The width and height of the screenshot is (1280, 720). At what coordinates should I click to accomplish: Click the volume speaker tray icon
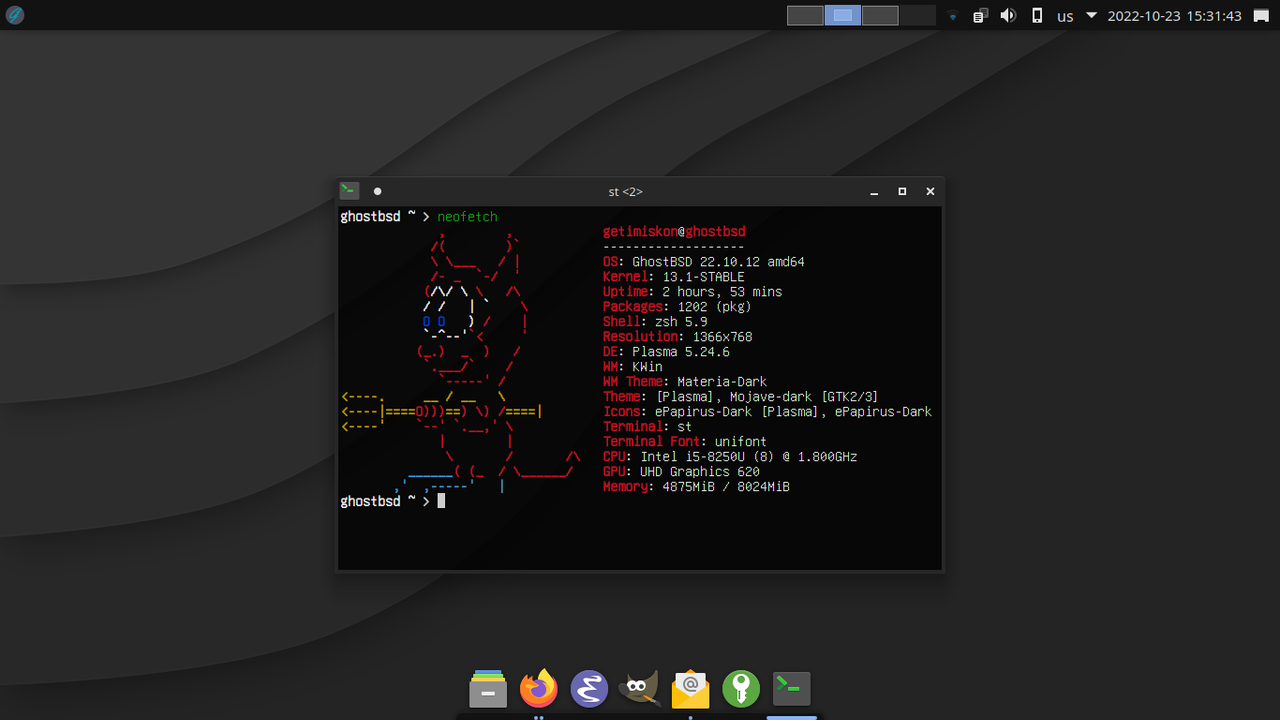tap(1008, 16)
